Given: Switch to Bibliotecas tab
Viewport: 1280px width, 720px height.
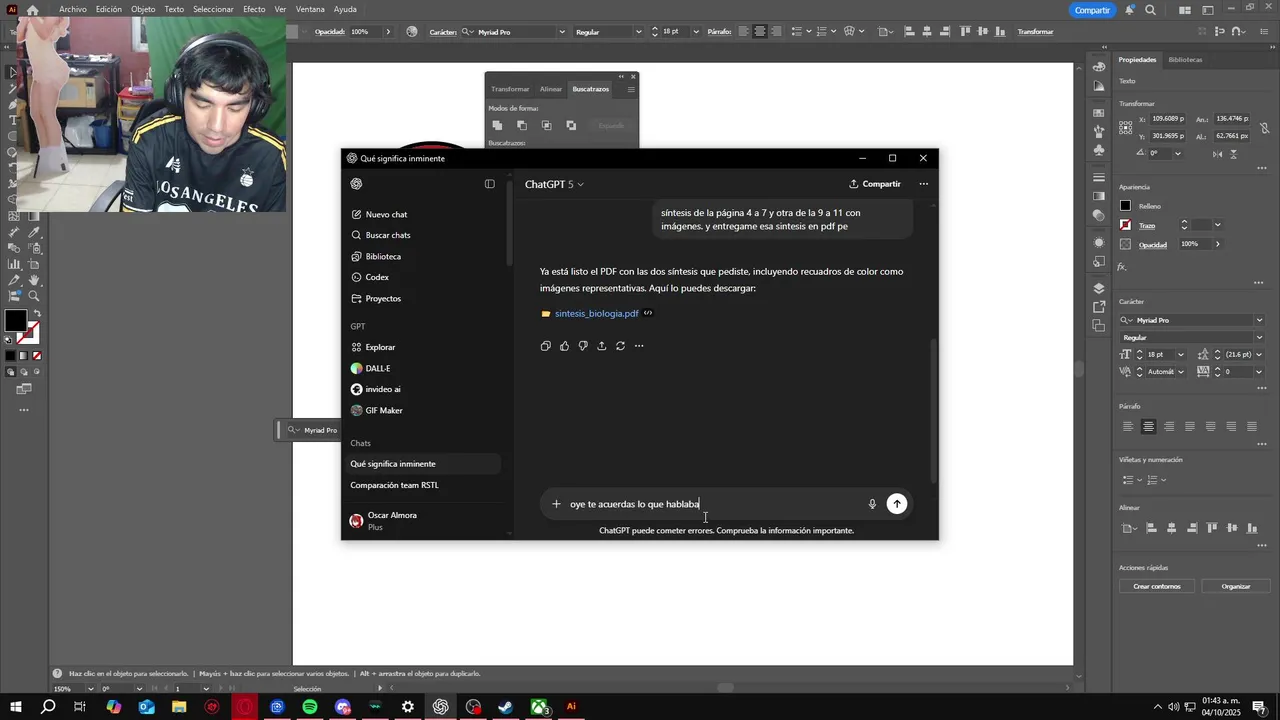Looking at the screenshot, I should [1185, 60].
